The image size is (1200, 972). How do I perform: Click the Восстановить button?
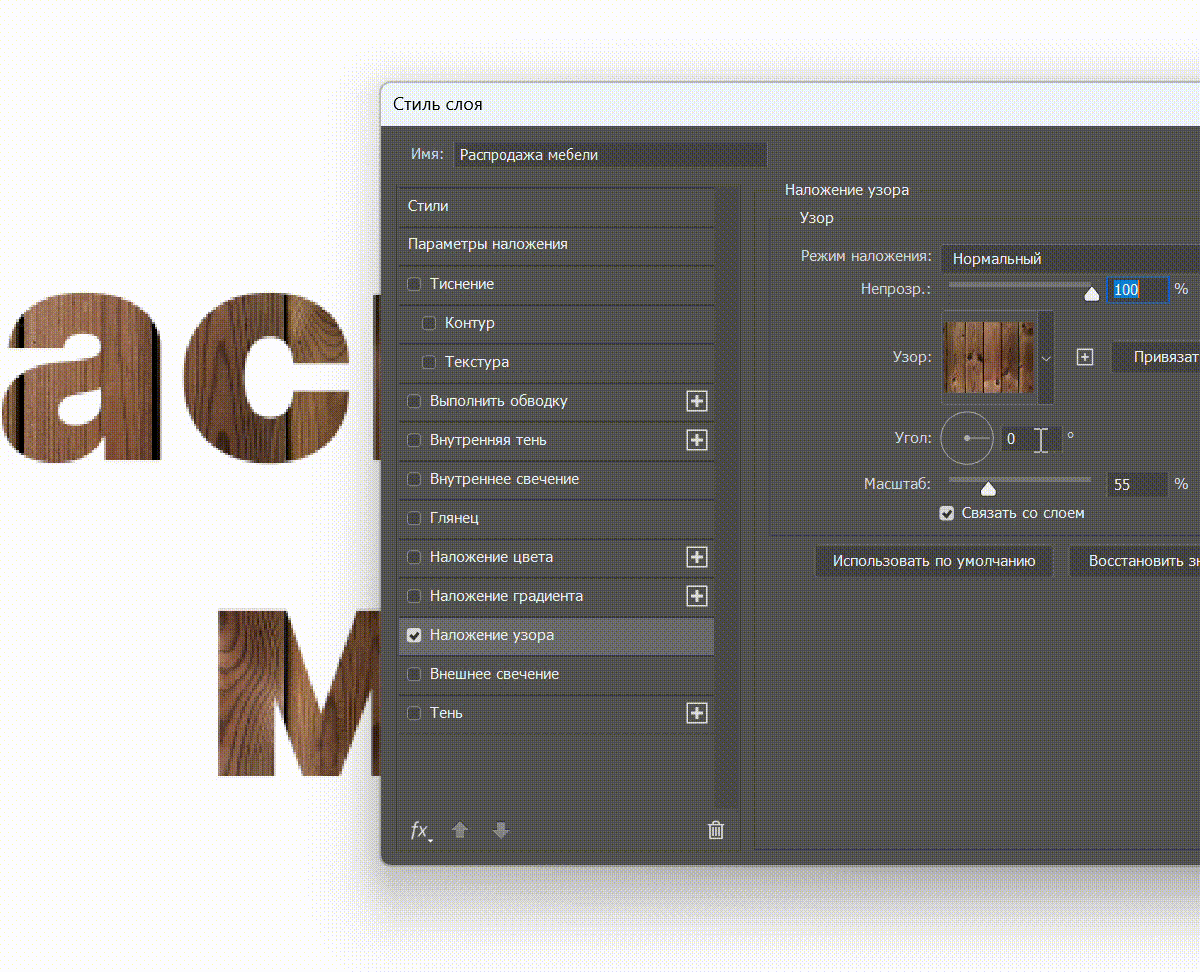click(x=1135, y=561)
